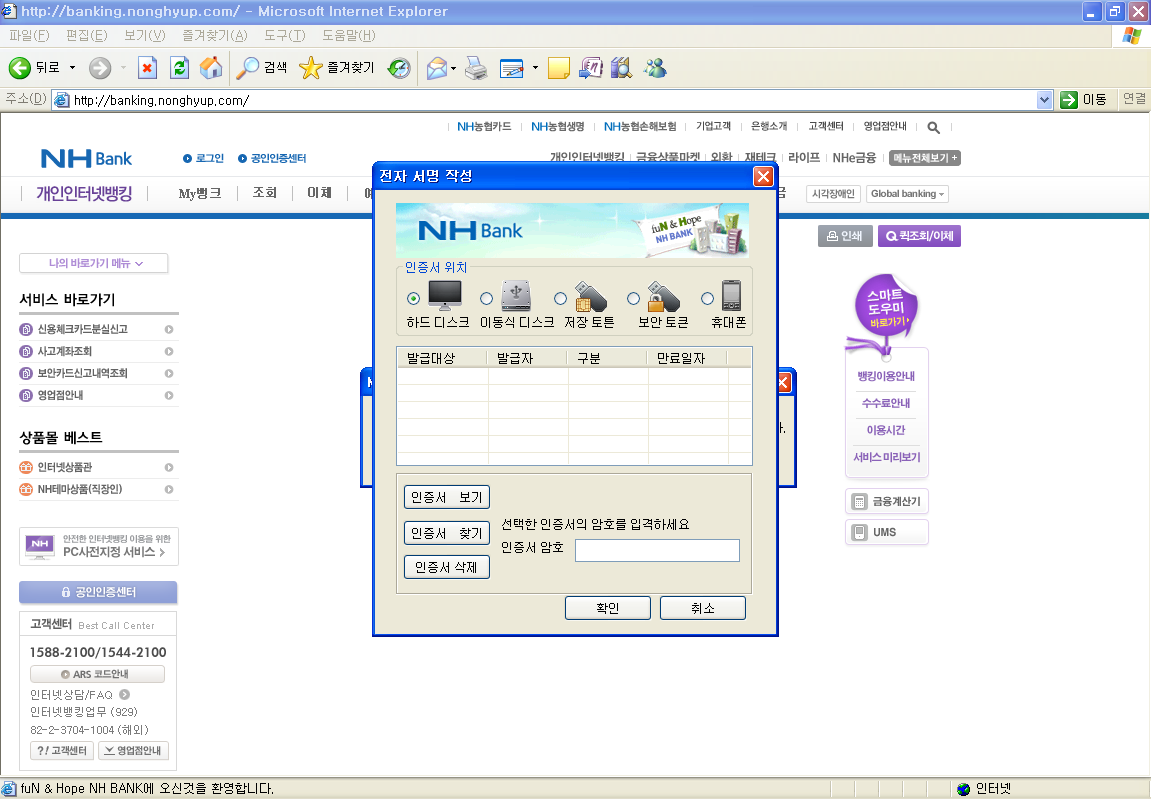Viewport: 1151px width, 799px height.
Task: Select 보안 토큰 radio button
Action: 633,298
